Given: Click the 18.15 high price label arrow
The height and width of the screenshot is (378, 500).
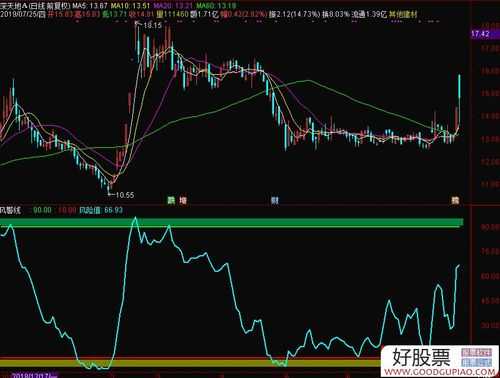Looking at the screenshot, I should point(148,25).
